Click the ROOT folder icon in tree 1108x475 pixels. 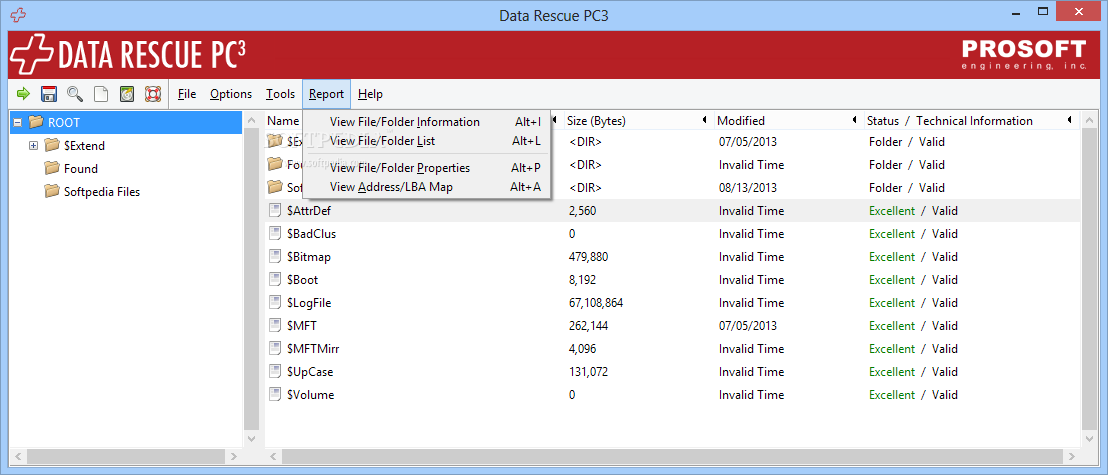coord(36,122)
